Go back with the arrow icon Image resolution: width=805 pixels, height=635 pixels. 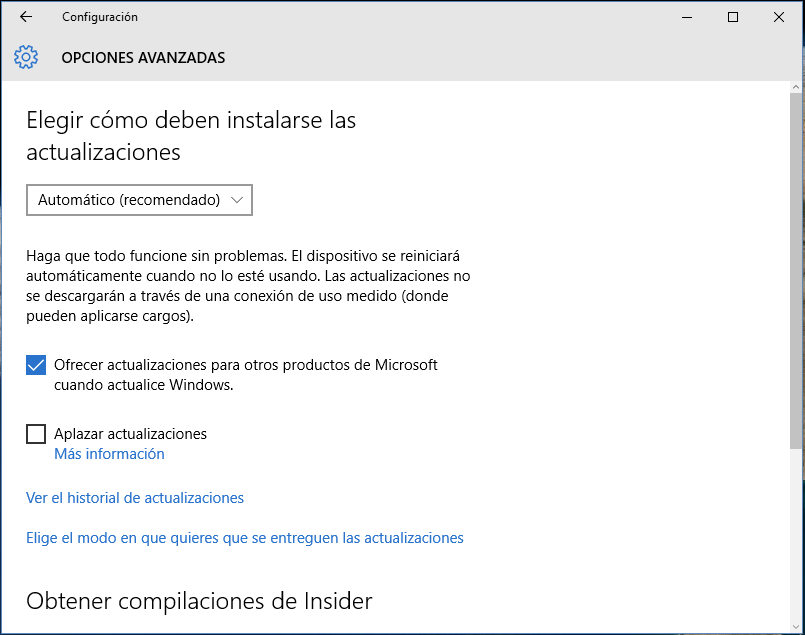click(26, 17)
